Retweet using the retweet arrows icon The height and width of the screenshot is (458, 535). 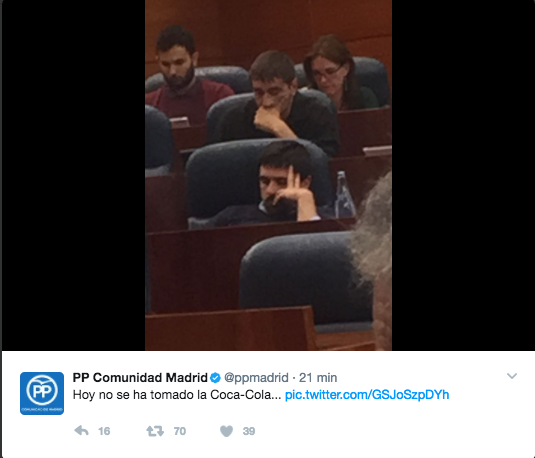tap(155, 431)
